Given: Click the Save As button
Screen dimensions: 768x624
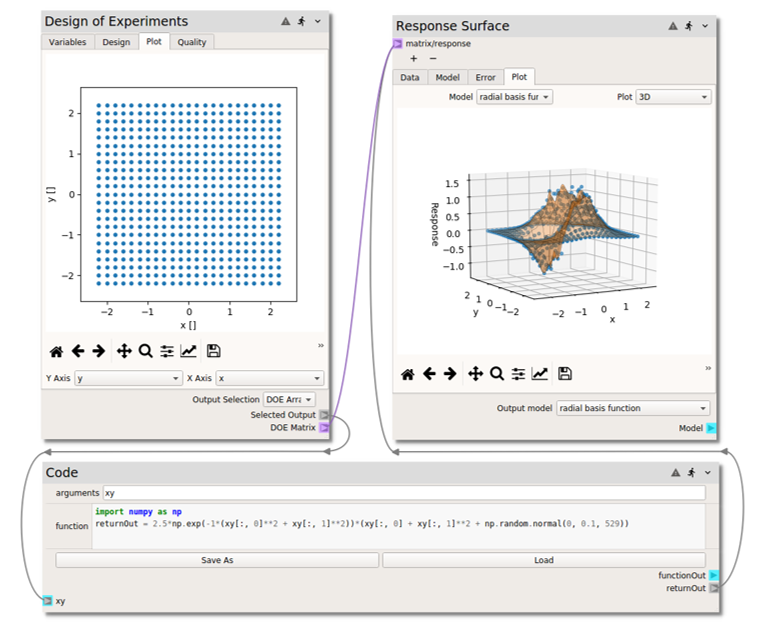Looking at the screenshot, I should pos(217,560).
